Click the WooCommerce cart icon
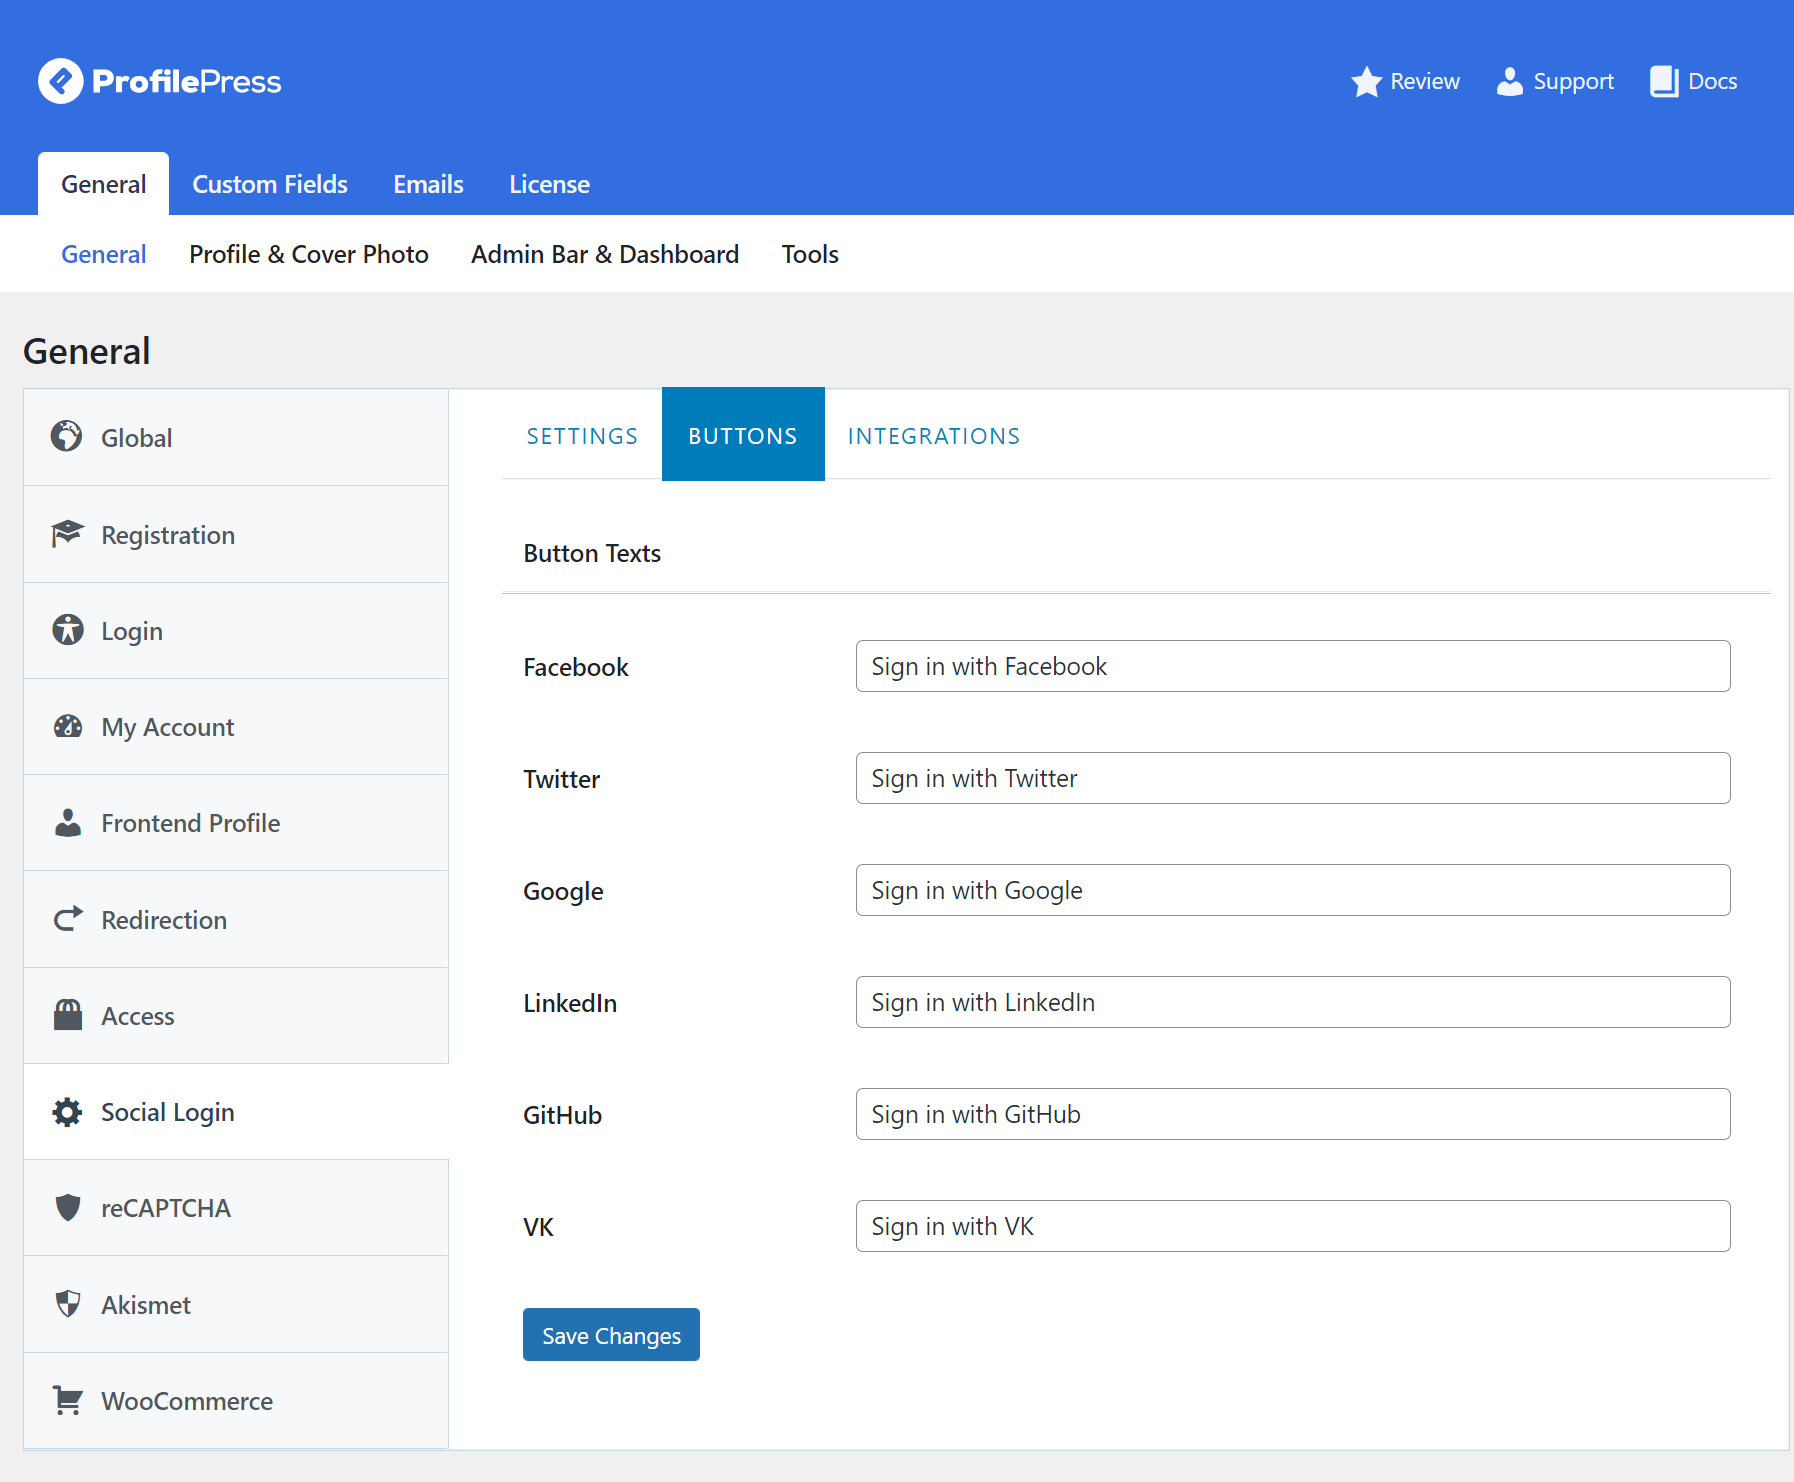This screenshot has height=1482, width=1794. (67, 1400)
